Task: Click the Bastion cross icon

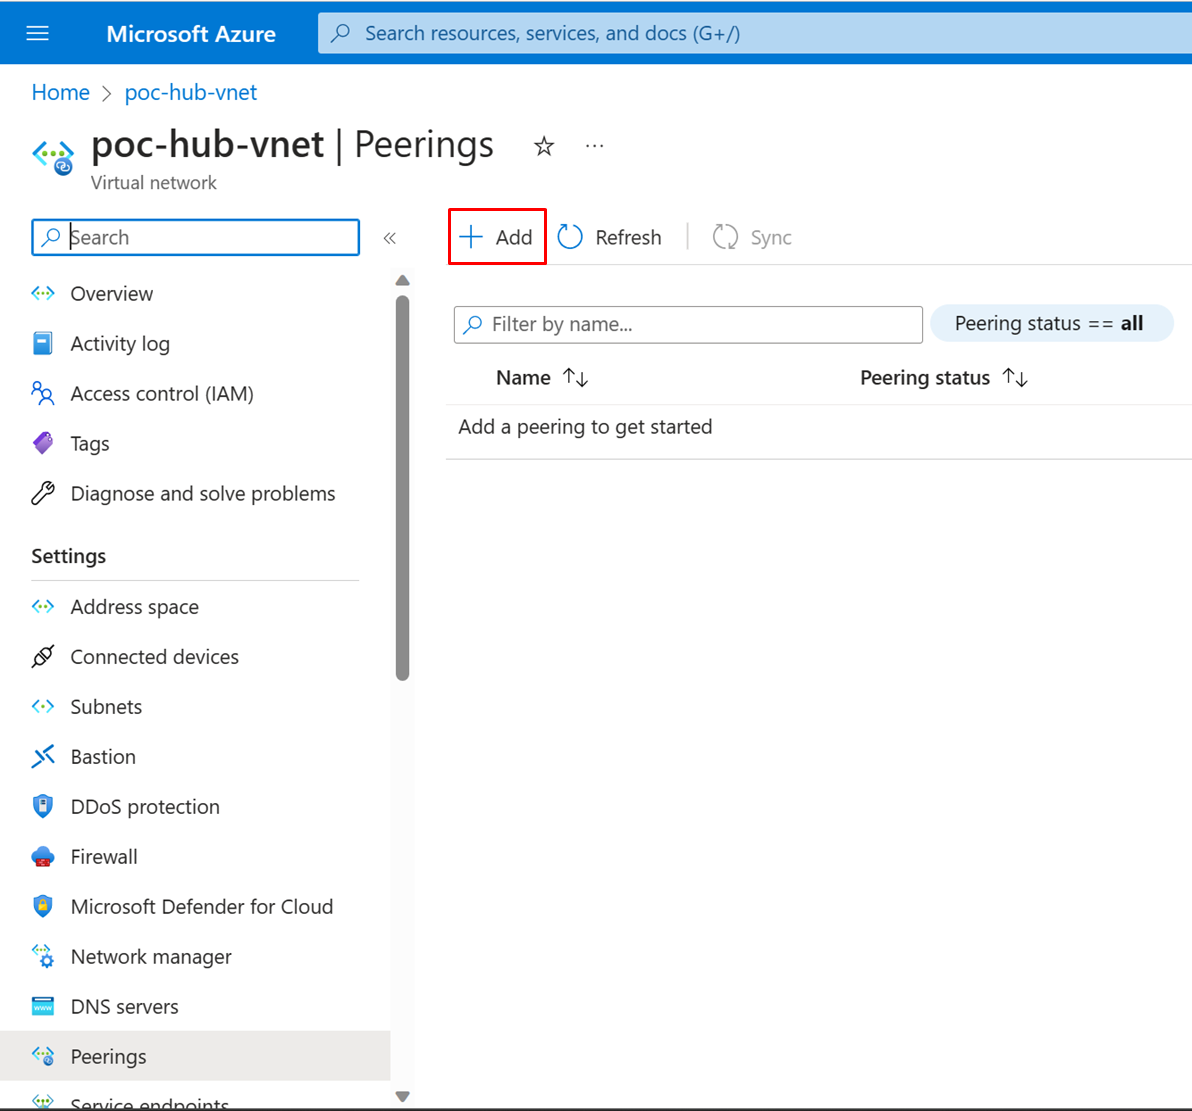Action: 43,757
